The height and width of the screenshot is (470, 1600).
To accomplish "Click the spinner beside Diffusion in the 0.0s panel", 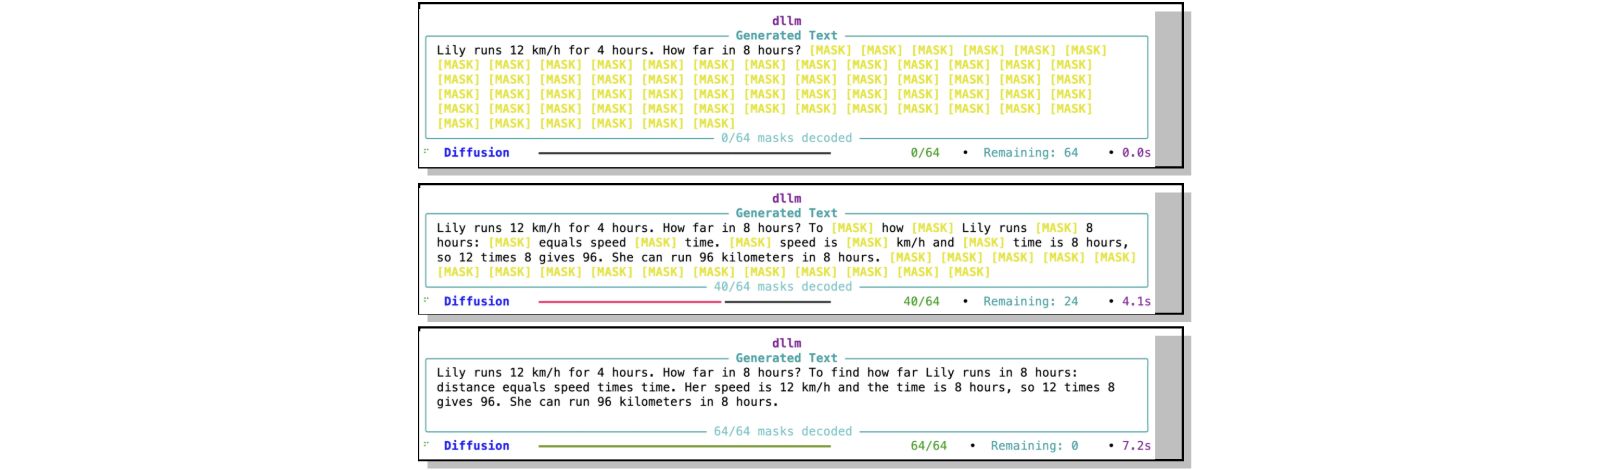I will click(426, 151).
